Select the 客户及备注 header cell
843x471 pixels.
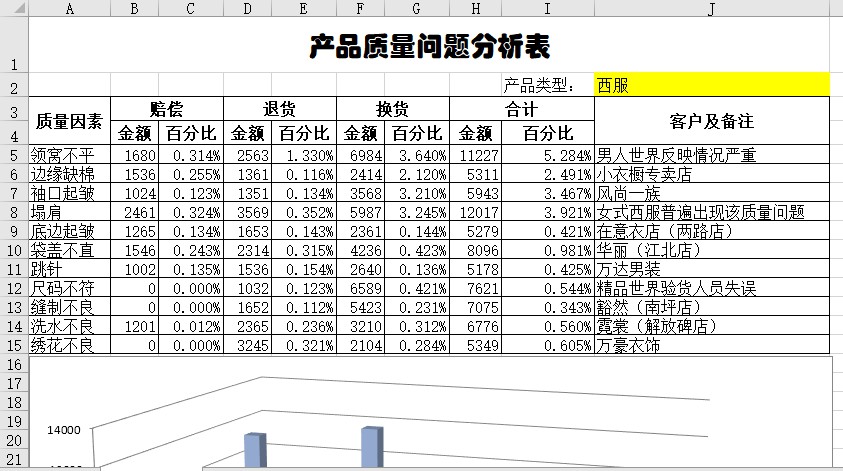[x=711, y=121]
